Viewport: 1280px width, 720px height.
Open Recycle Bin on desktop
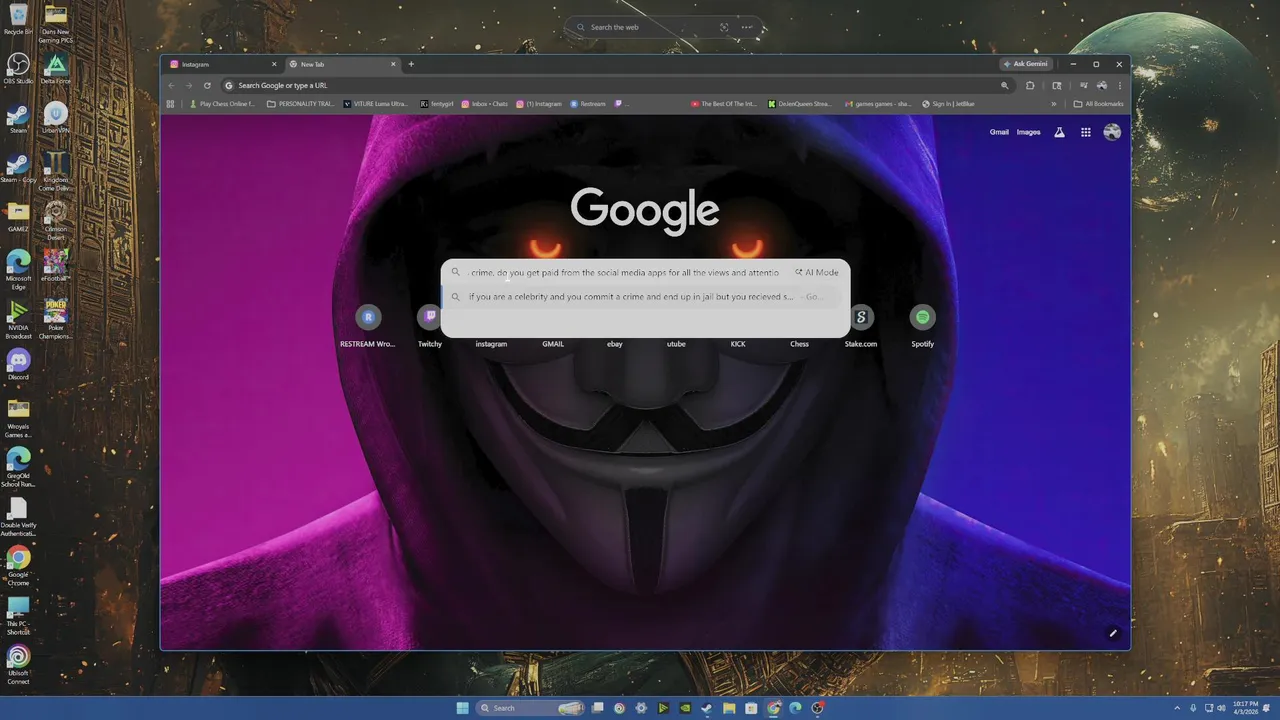point(18,19)
